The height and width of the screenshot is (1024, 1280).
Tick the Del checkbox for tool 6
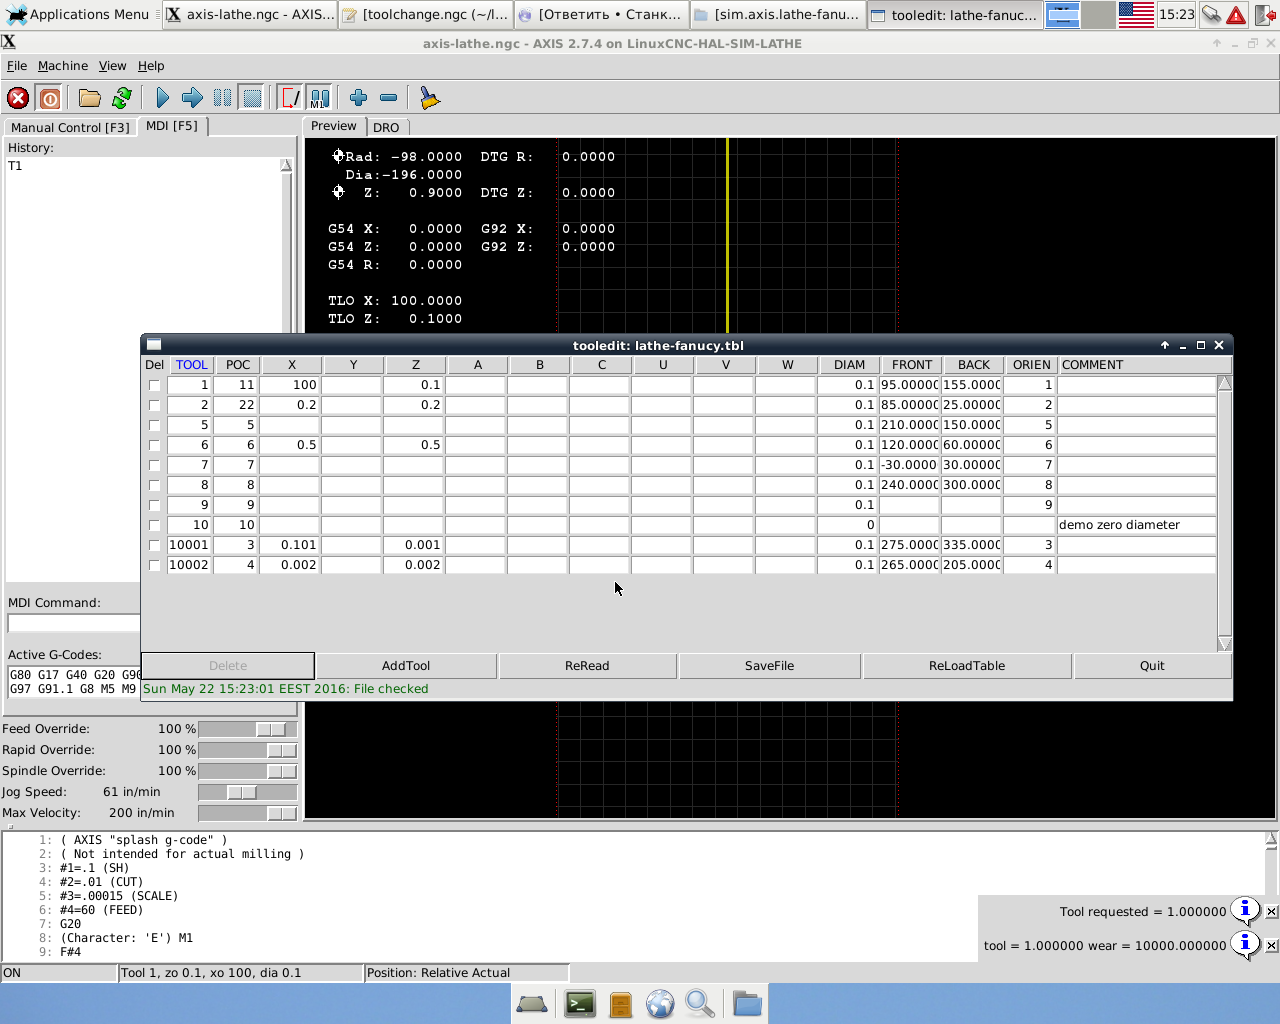pos(154,445)
